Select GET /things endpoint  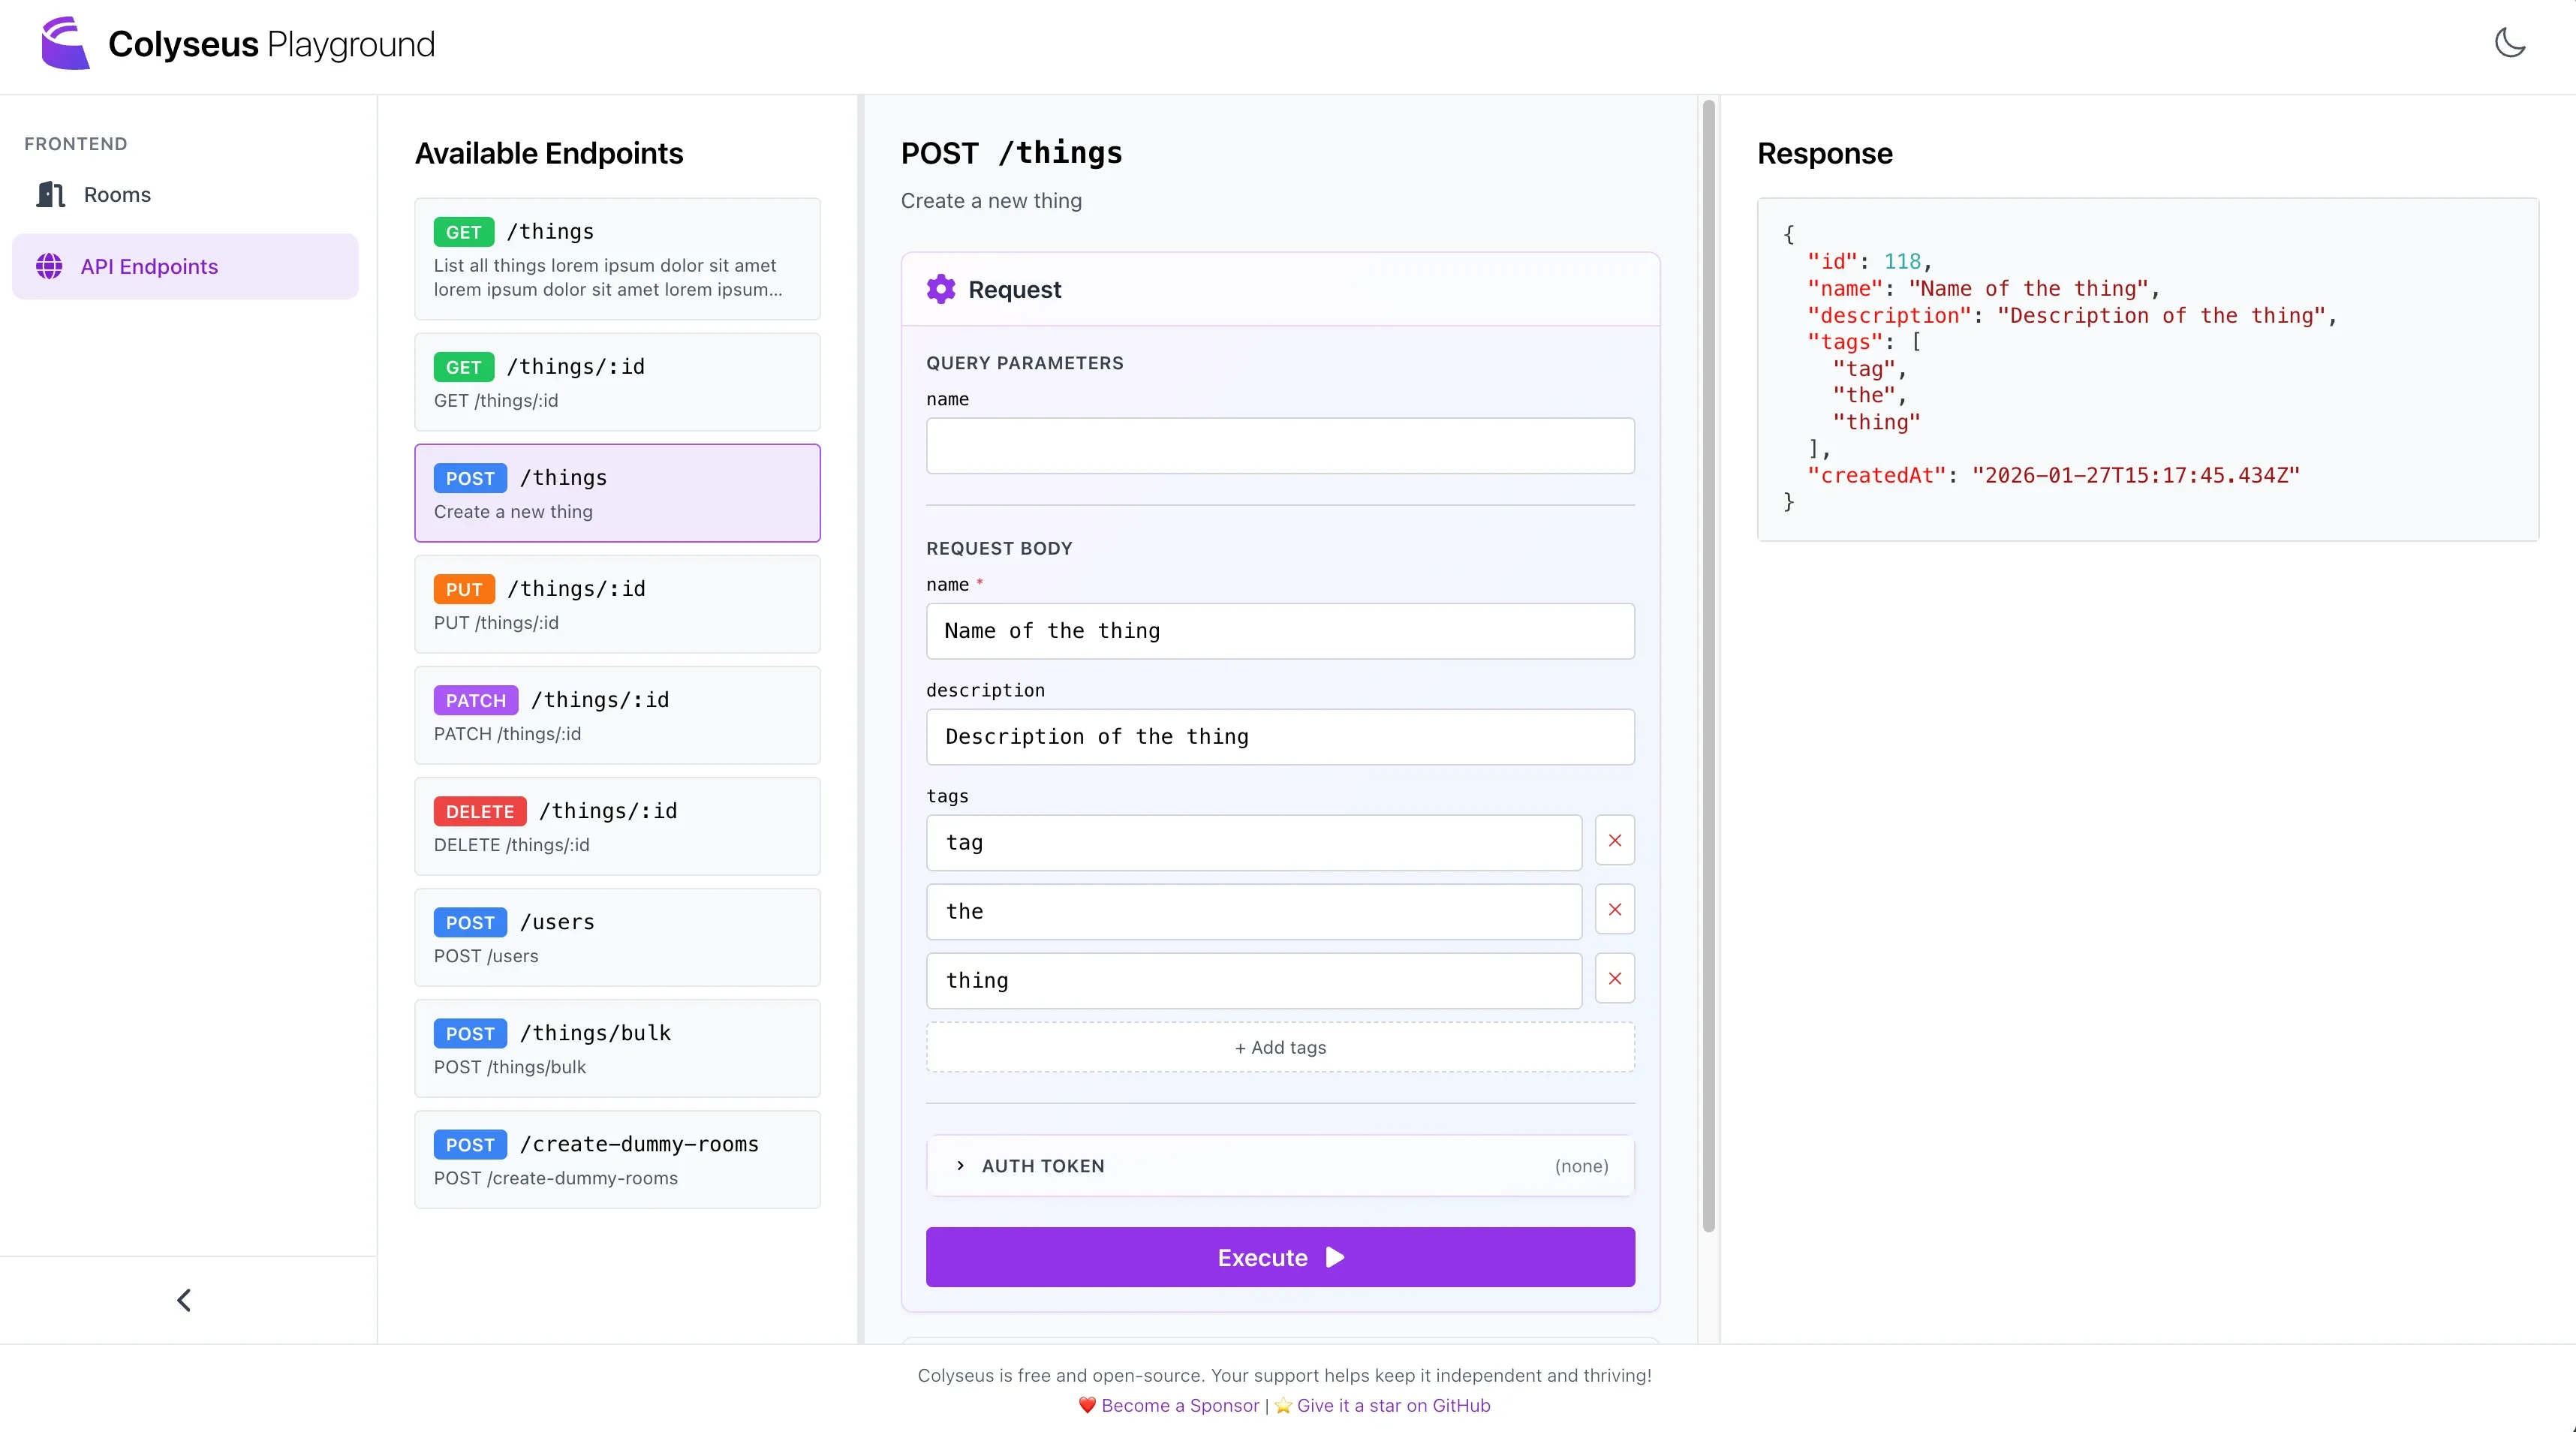tap(617, 259)
